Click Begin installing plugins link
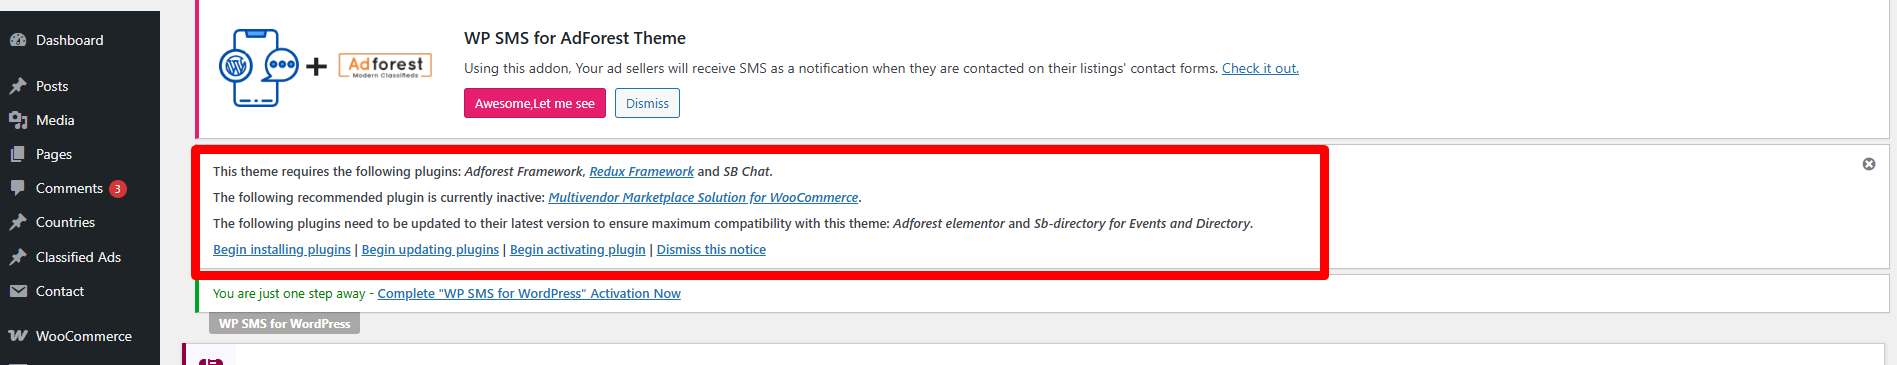The height and width of the screenshot is (365, 1897). pos(282,249)
